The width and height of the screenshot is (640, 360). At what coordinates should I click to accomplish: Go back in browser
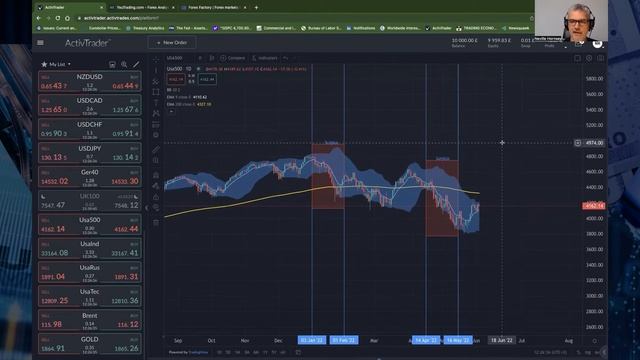coord(39,18)
